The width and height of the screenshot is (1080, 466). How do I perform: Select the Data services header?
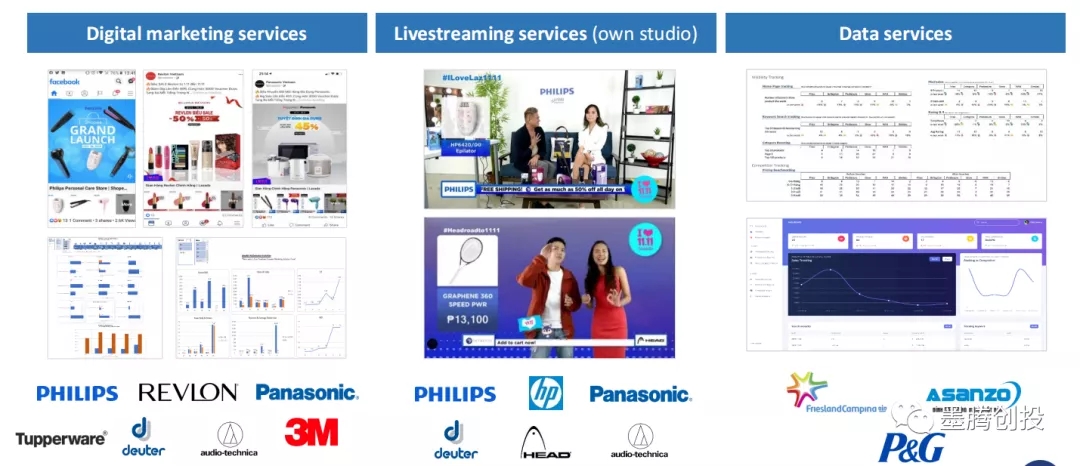895,32
